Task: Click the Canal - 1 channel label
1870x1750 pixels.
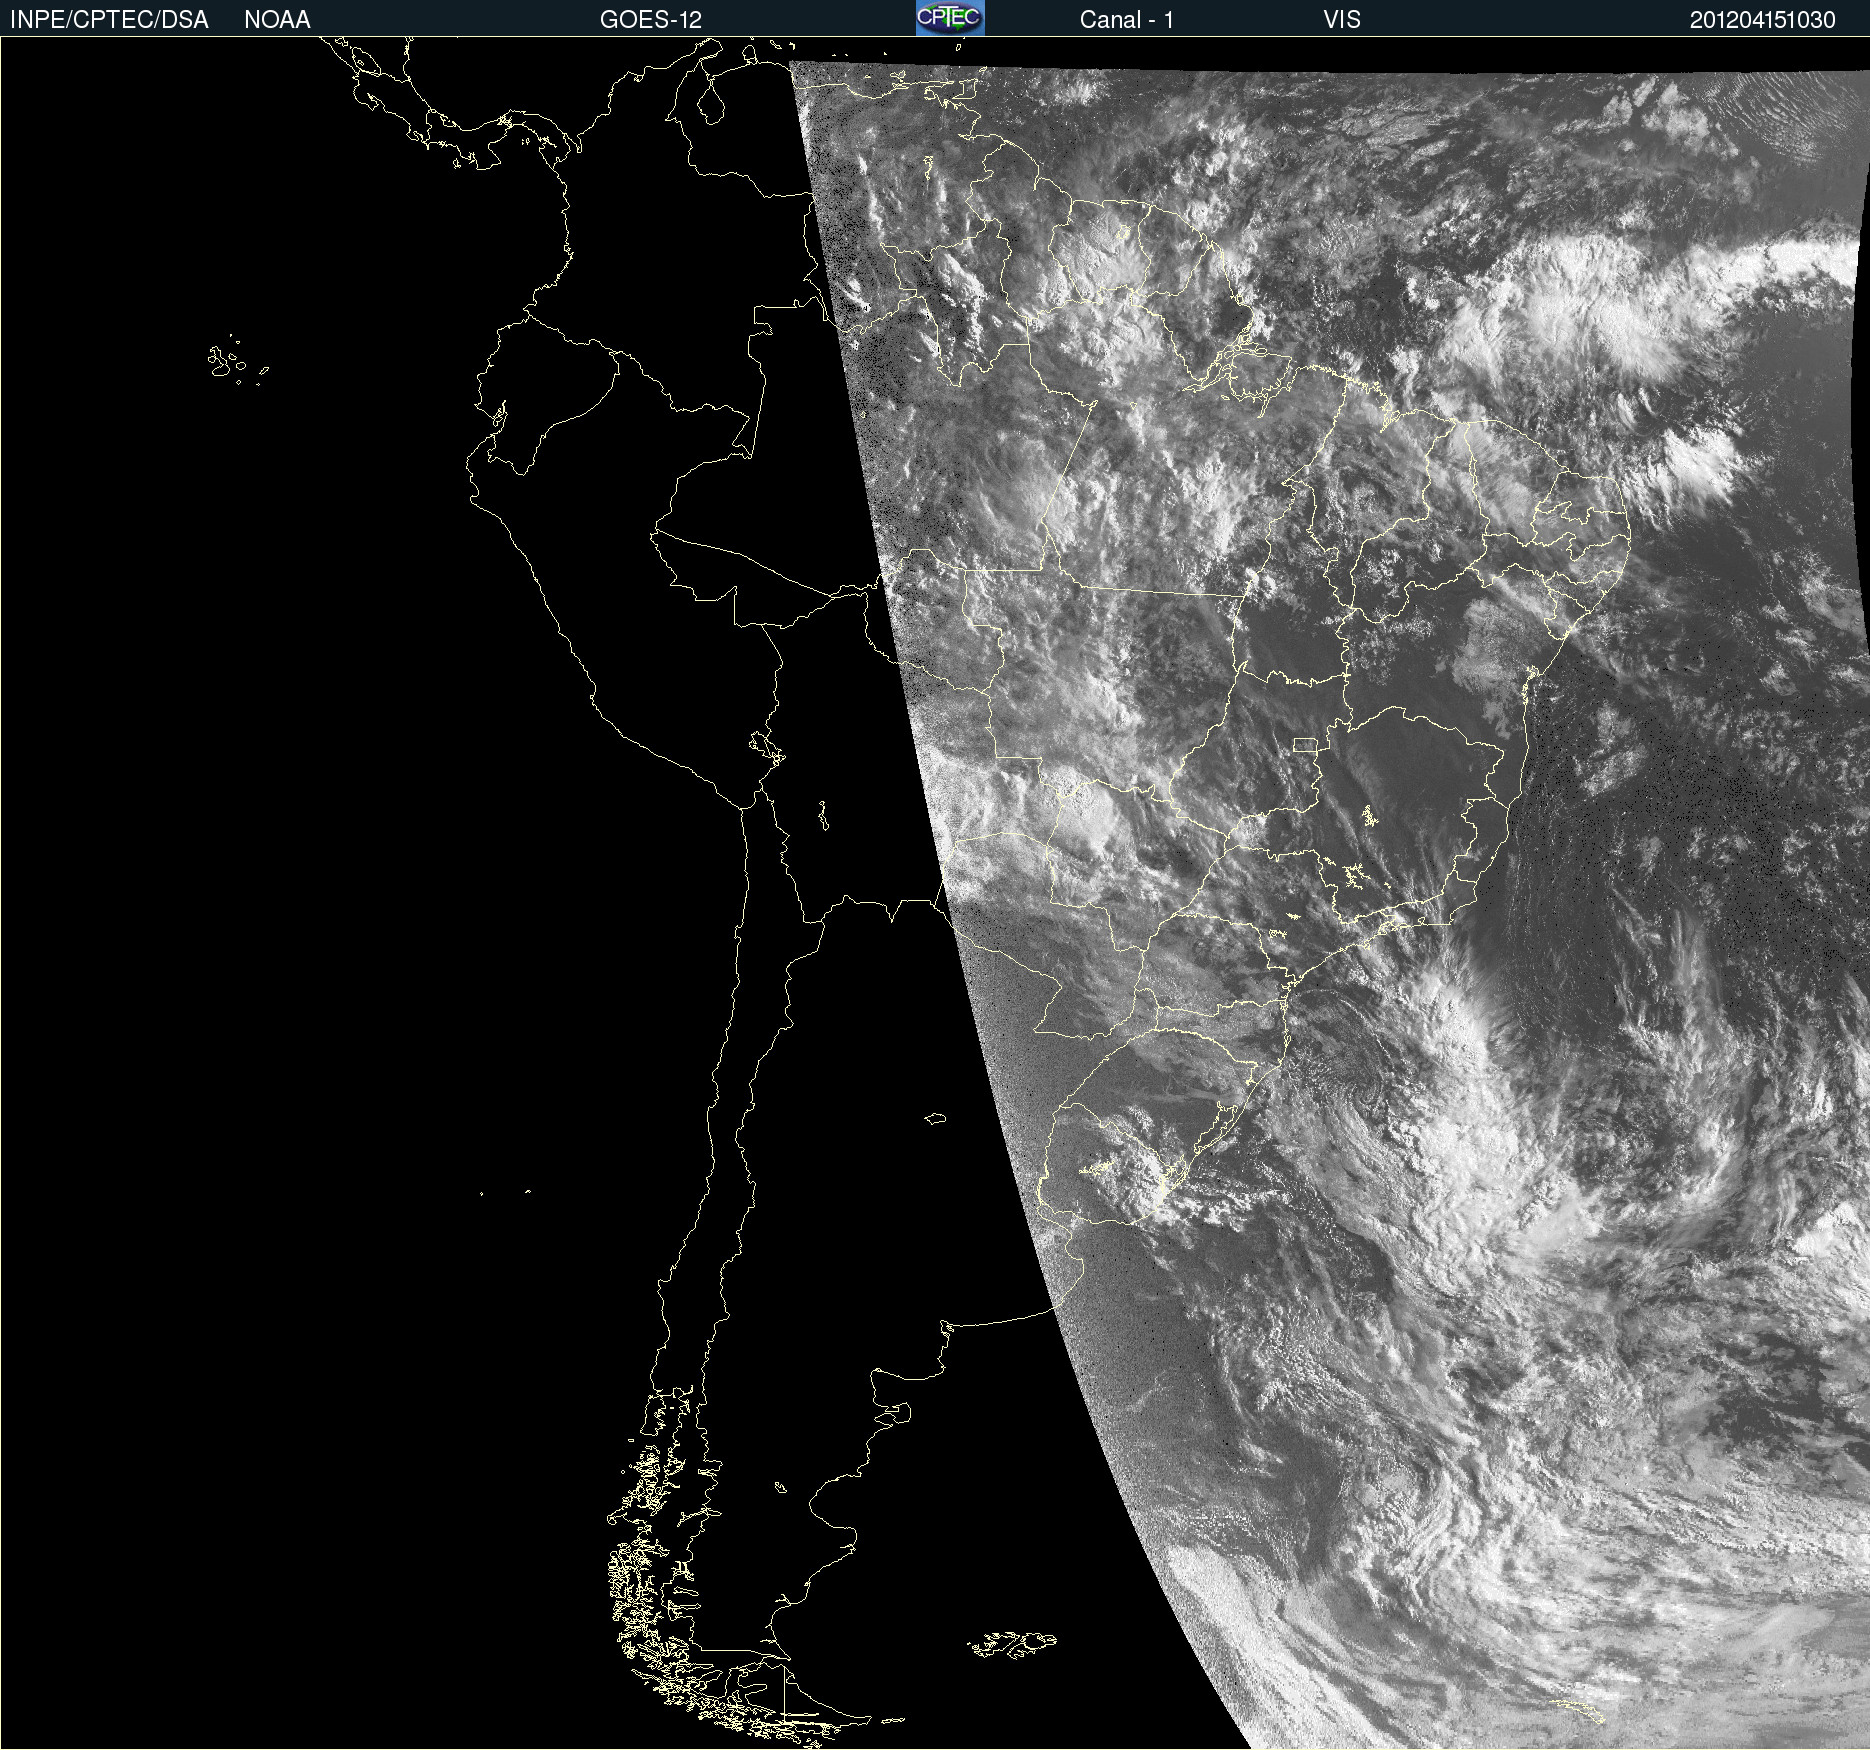Action: coord(1126,20)
